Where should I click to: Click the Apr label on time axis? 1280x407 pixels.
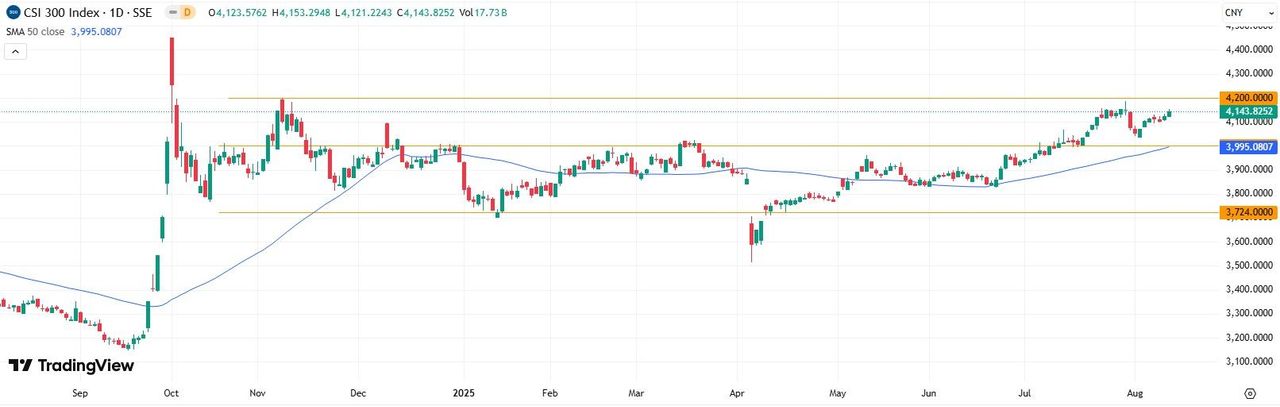point(737,395)
